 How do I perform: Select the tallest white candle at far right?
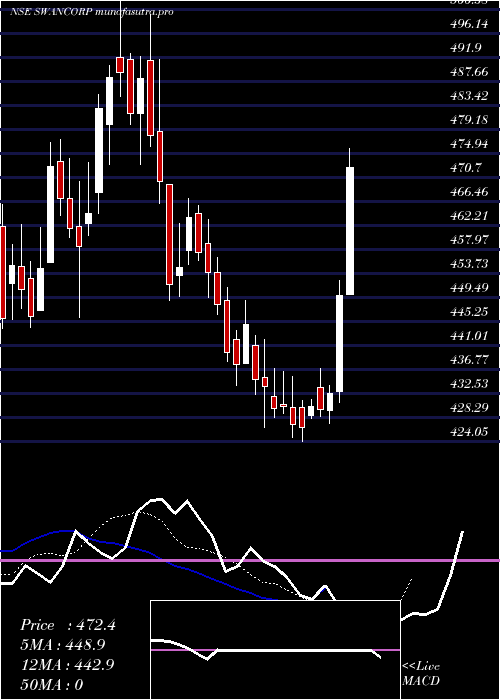click(350, 231)
